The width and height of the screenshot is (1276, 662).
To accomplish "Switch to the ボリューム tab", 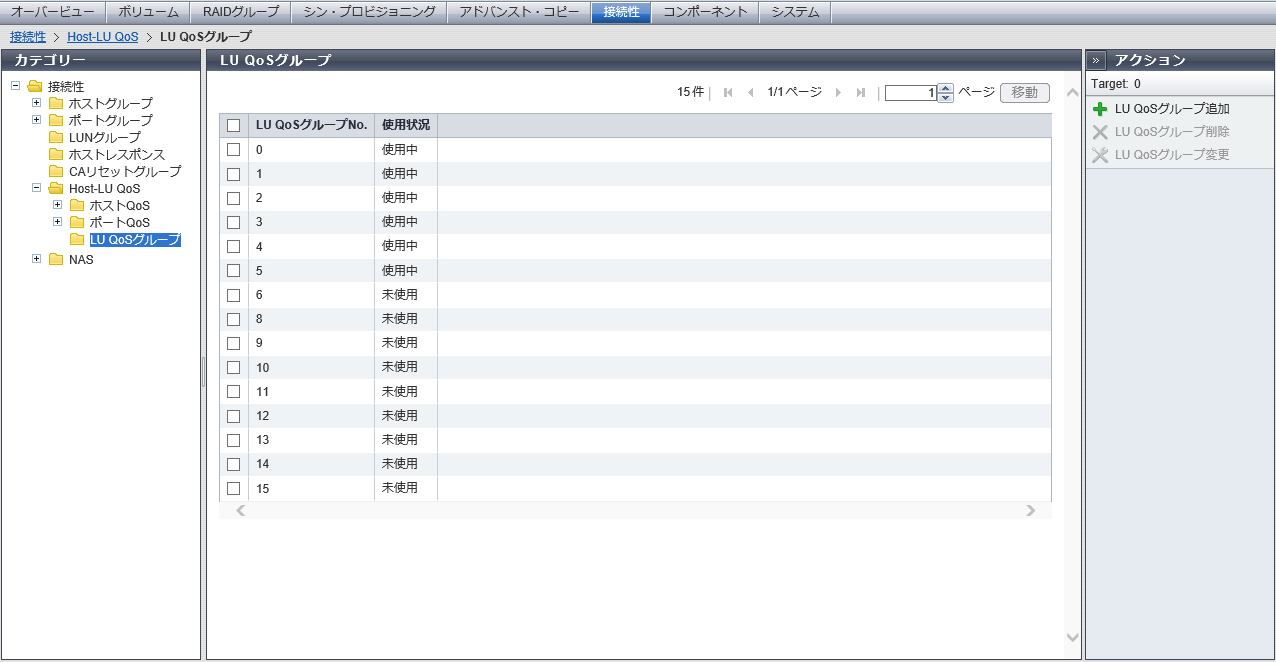I will (x=148, y=12).
